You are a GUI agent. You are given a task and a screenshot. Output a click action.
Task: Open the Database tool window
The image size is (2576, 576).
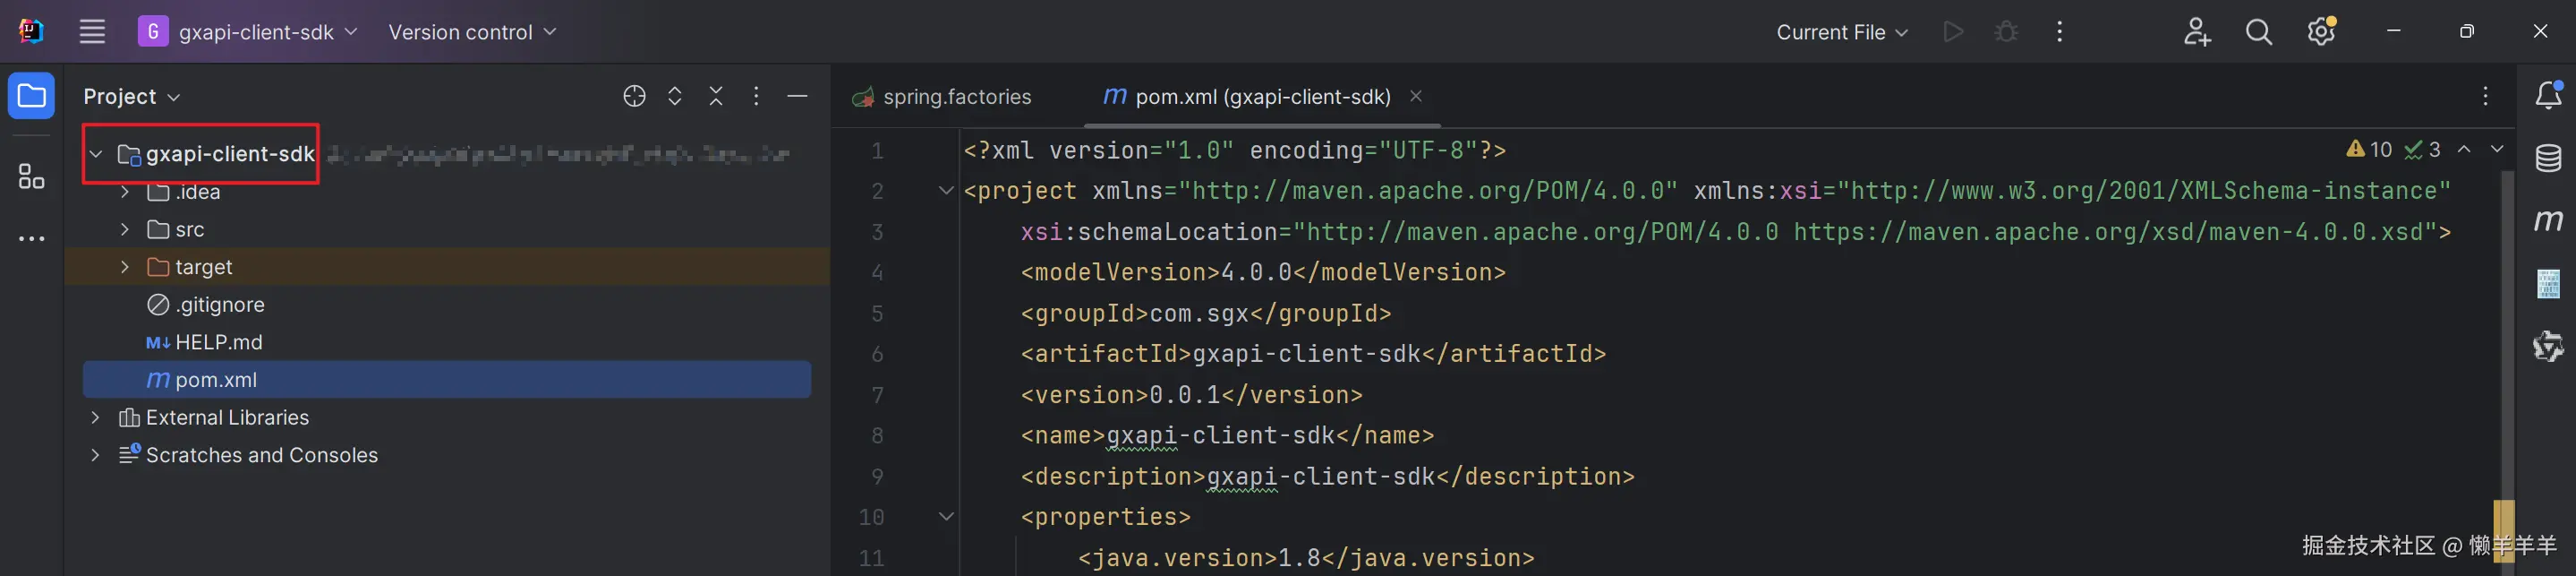[2548, 158]
